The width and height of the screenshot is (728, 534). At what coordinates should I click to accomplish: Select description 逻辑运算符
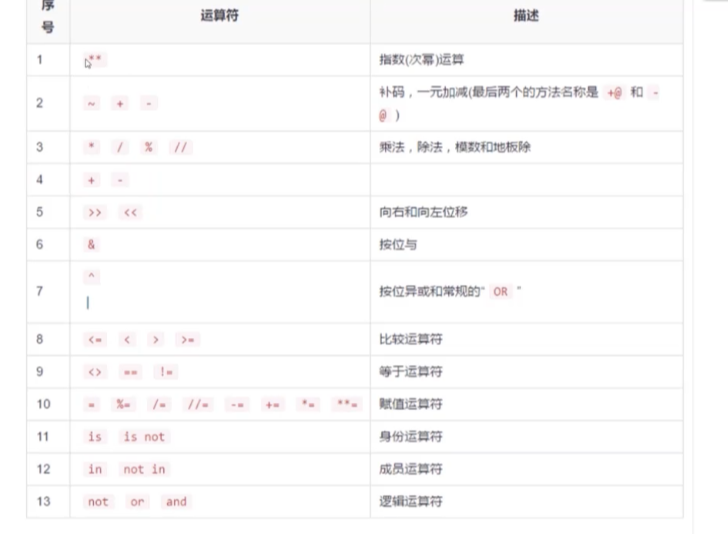[x=411, y=502]
